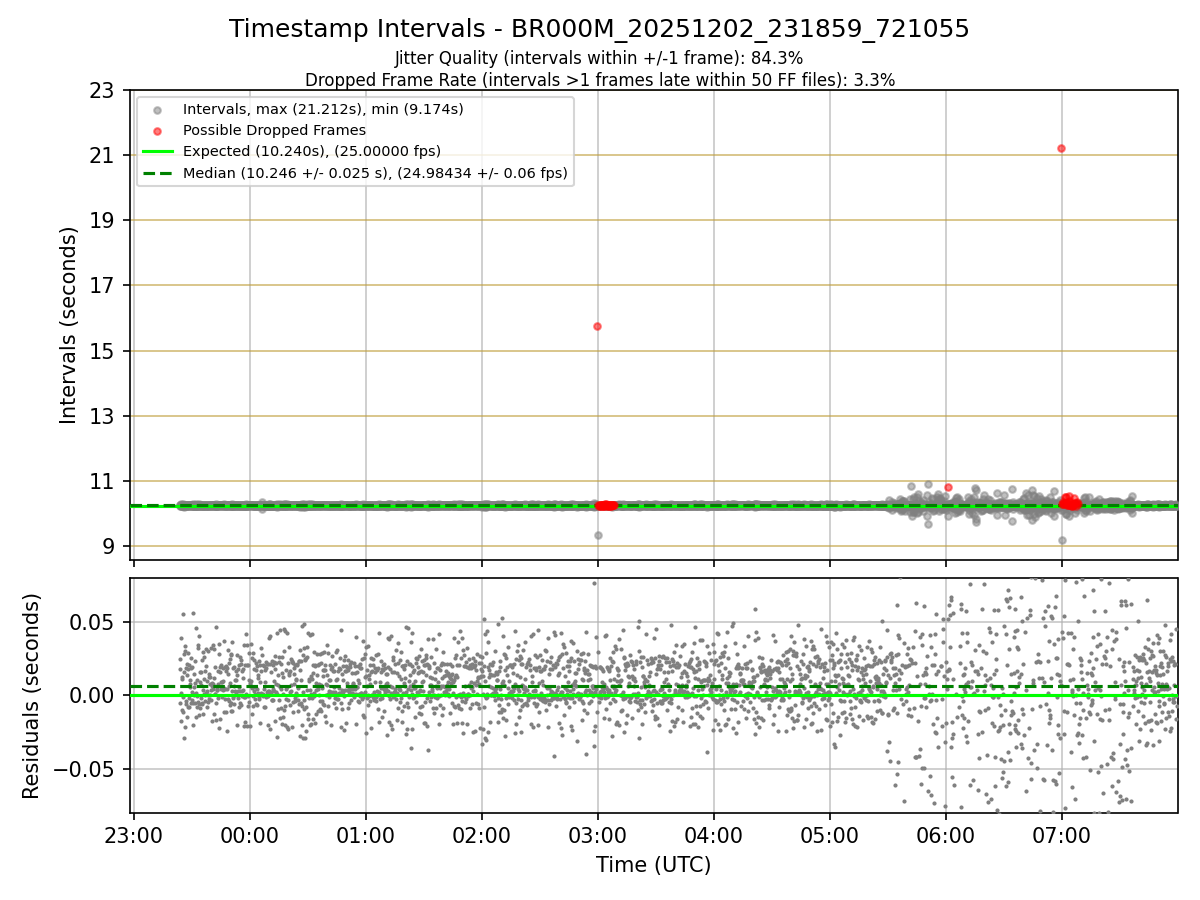Click the red outlier point near 15.7 seconds
This screenshot has height=900, width=1200.
(x=597, y=326)
